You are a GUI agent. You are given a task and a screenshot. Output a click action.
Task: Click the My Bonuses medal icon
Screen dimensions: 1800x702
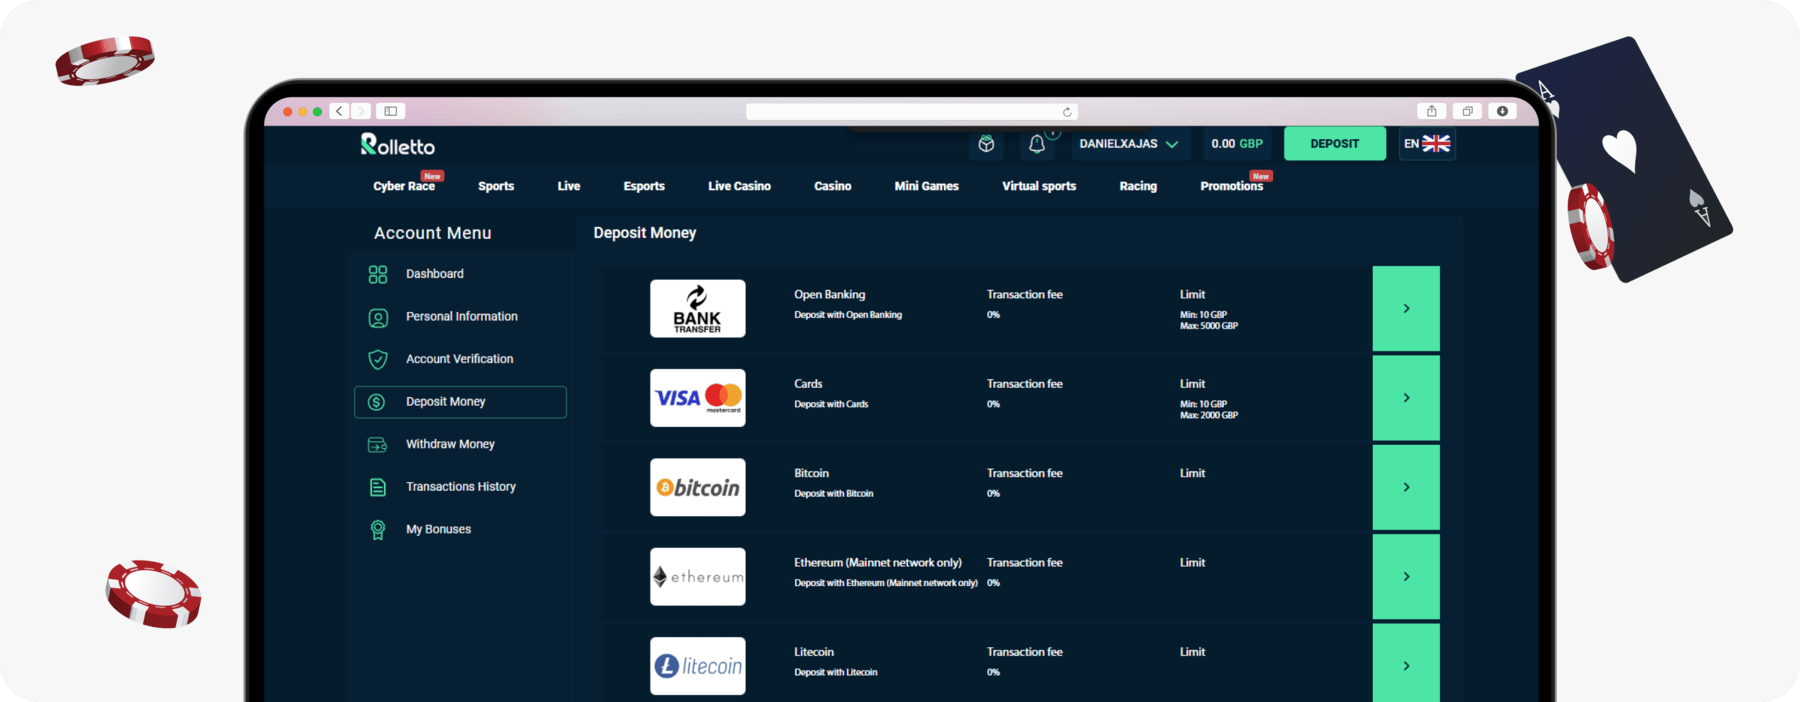pos(378,530)
